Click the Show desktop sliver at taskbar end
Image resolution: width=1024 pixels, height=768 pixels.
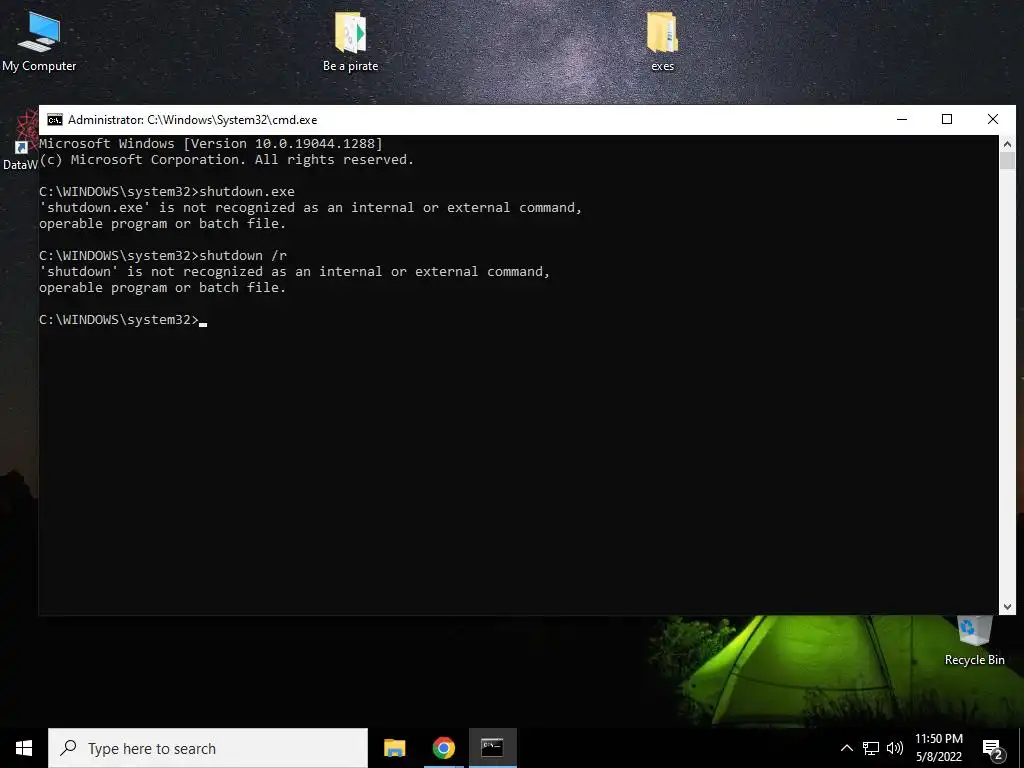[x=1021, y=748]
